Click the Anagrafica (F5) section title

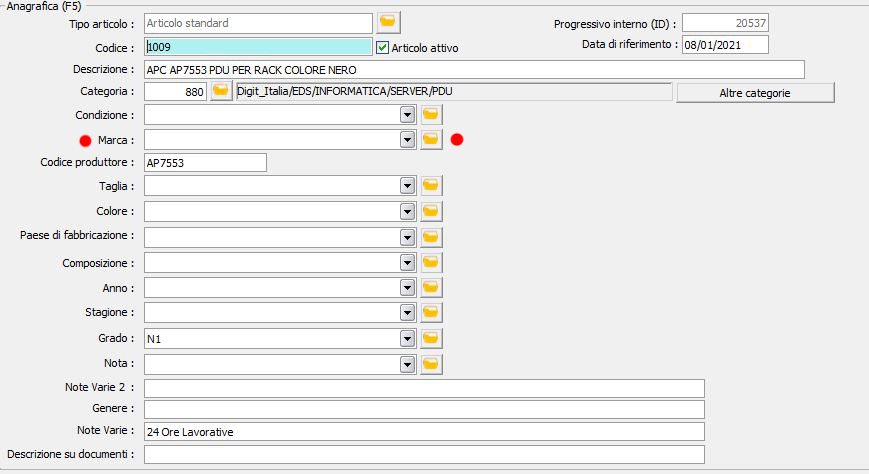coord(44,6)
